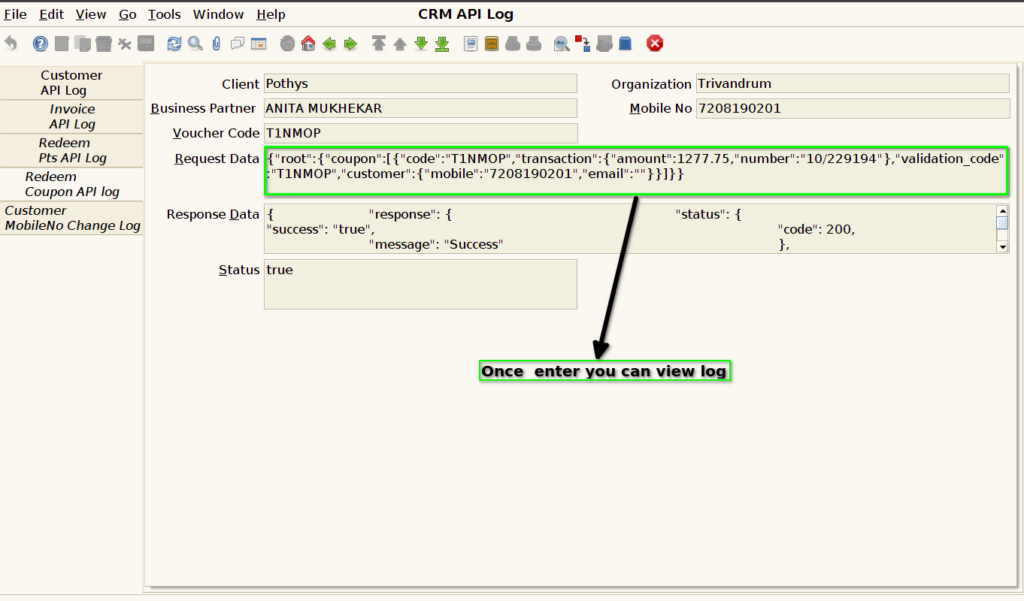Open the Tools menu

tap(164, 14)
